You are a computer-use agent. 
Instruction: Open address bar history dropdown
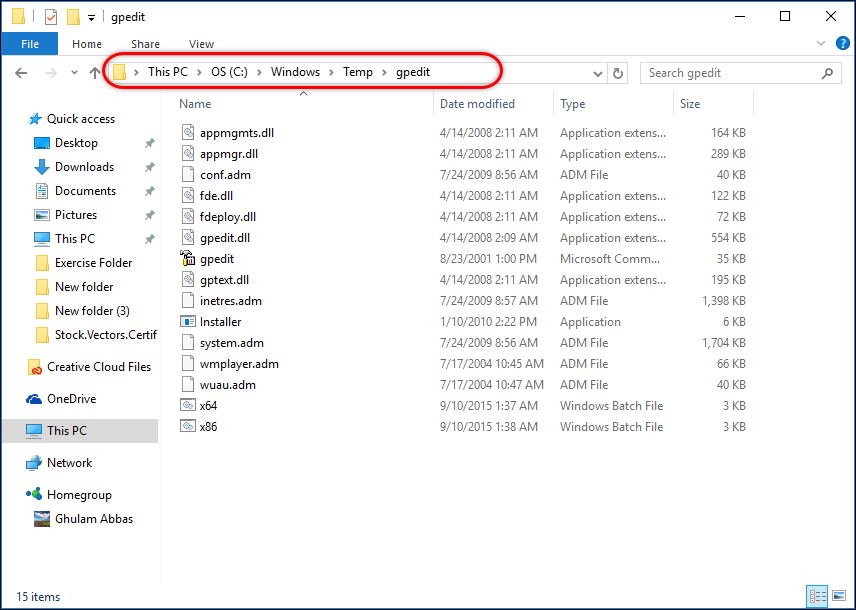point(598,73)
